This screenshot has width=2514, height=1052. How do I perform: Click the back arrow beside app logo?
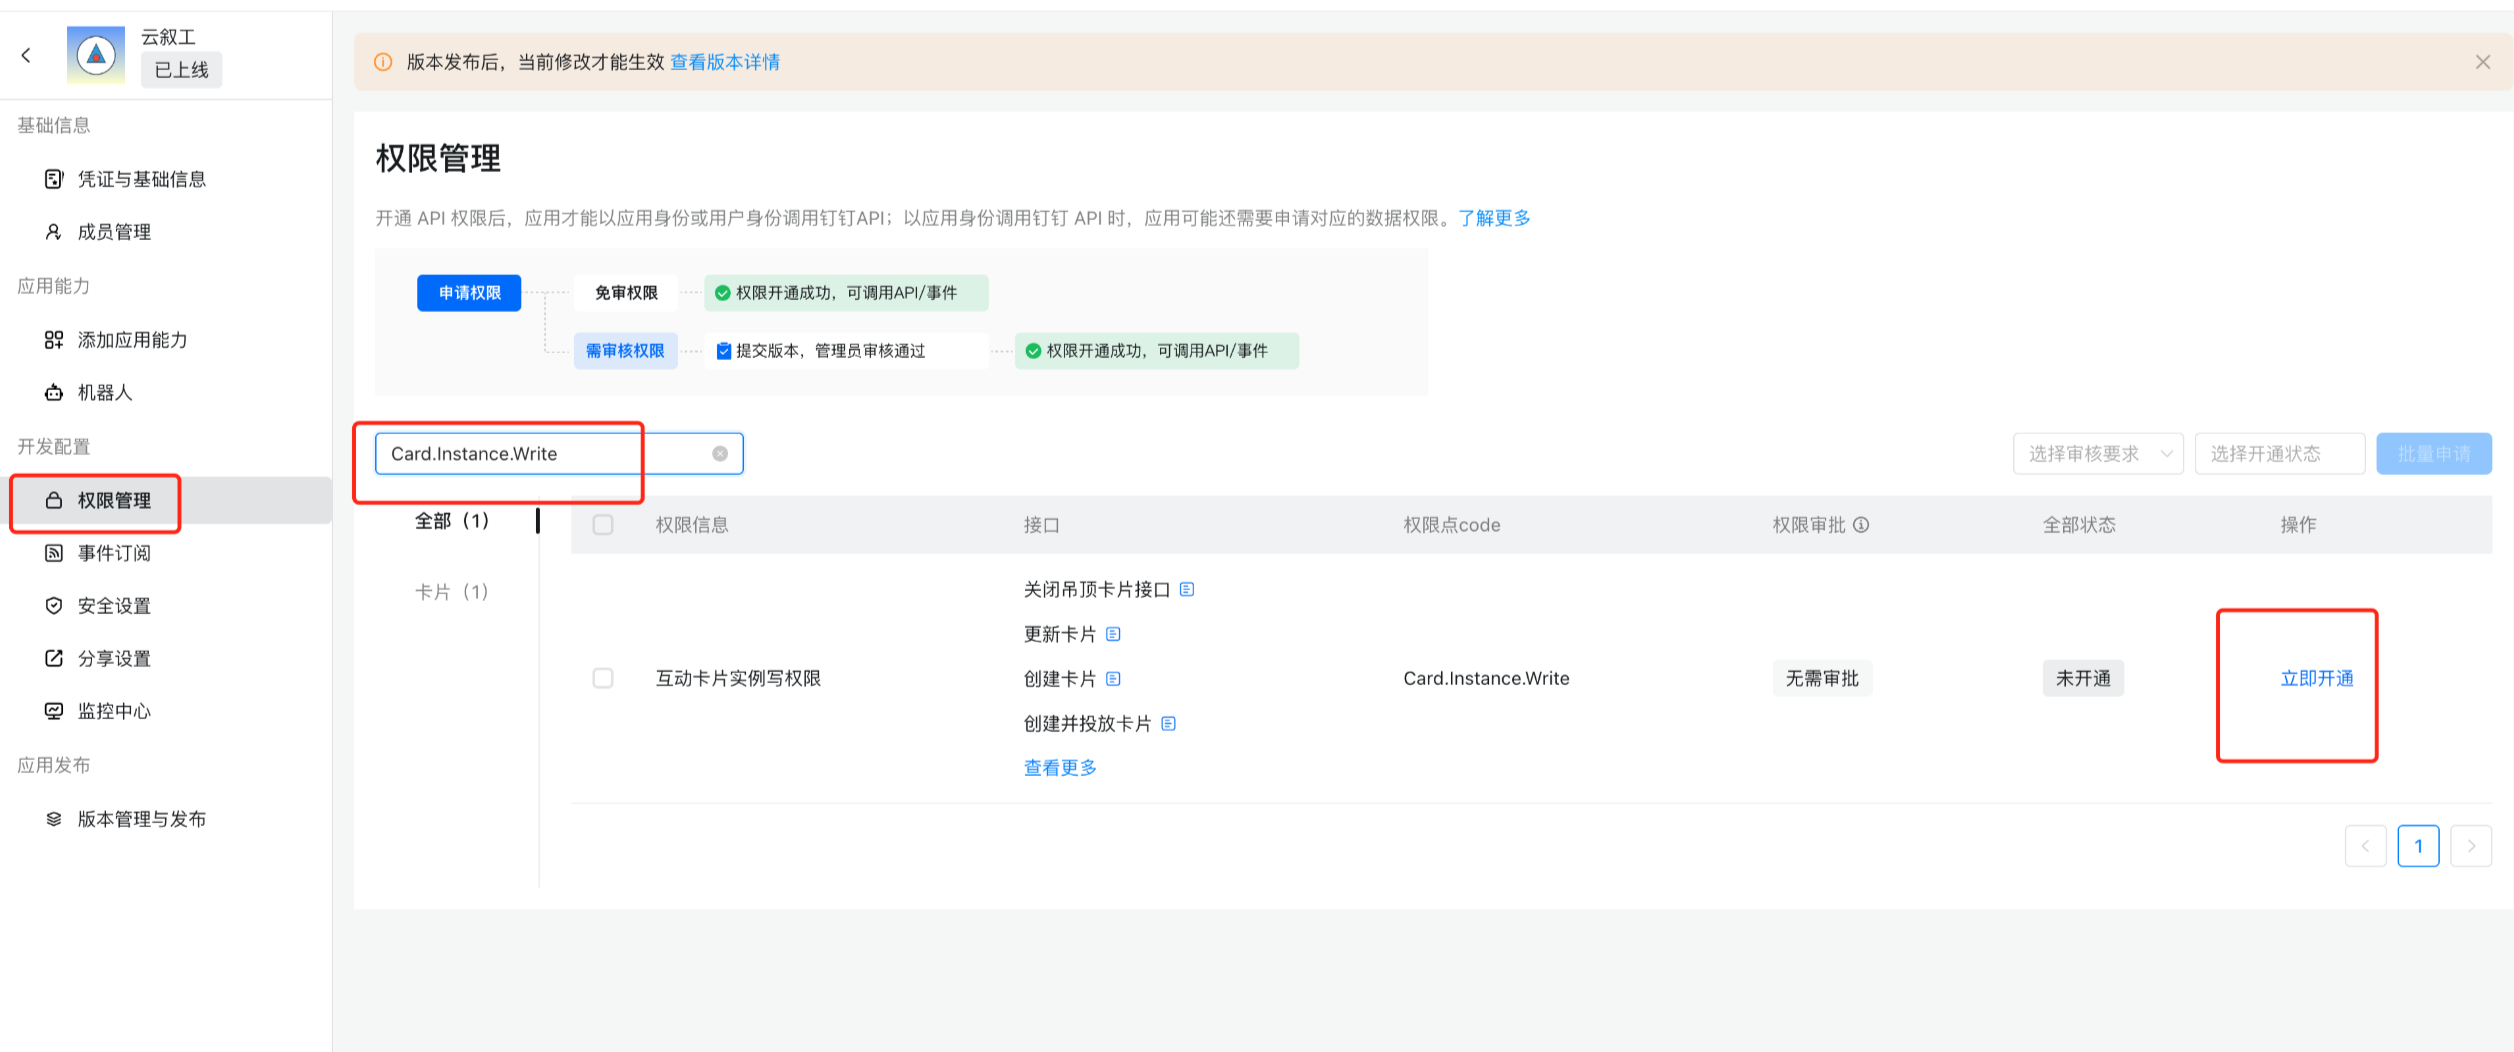26,55
